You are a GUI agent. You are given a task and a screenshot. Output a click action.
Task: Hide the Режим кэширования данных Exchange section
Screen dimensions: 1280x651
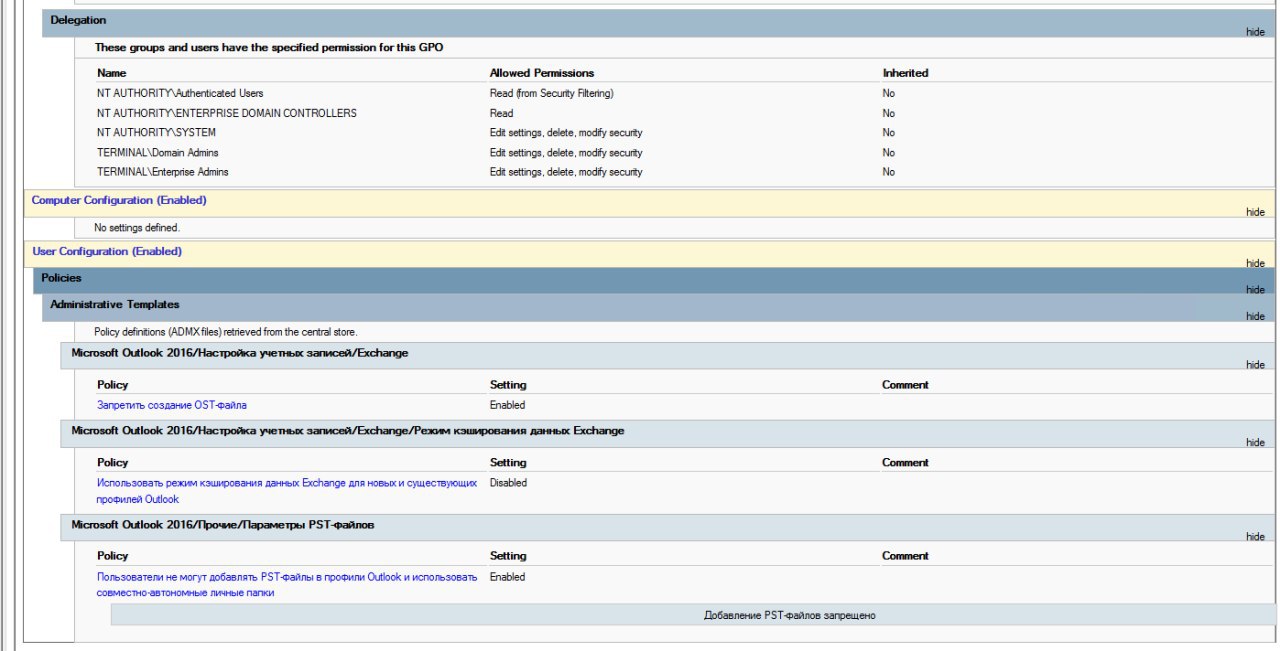tap(1255, 442)
